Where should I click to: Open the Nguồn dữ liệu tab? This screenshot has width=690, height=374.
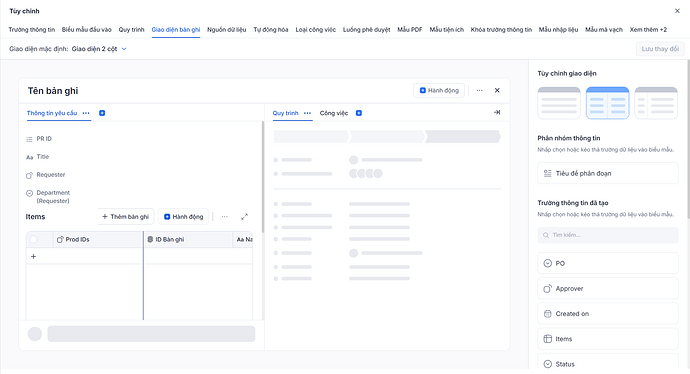227,29
